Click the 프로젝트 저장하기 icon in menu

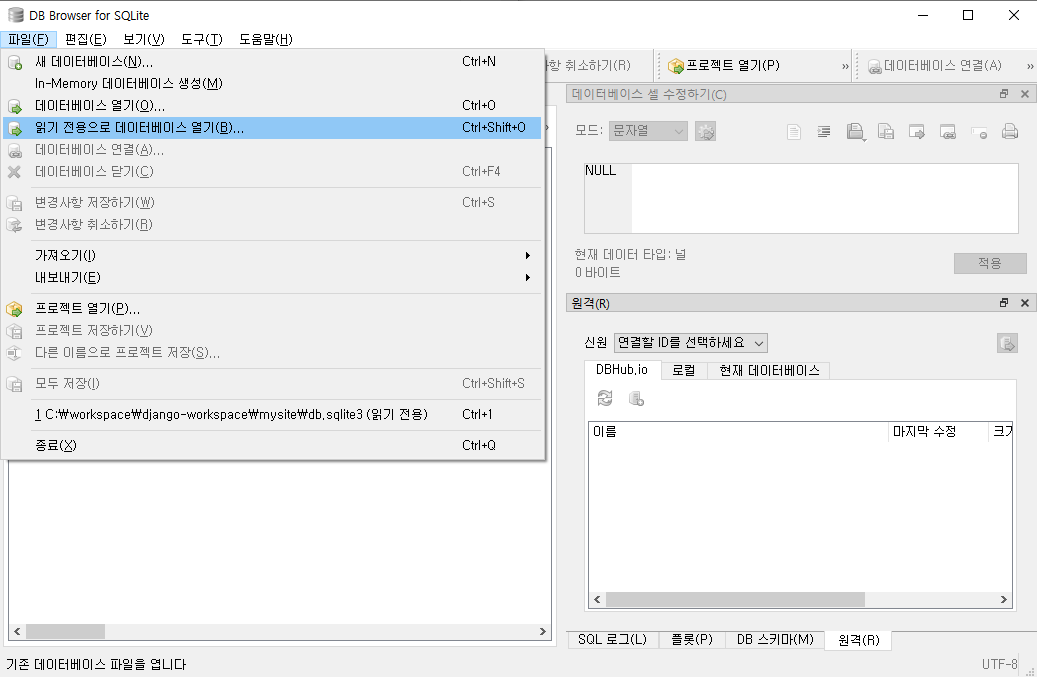(15, 331)
